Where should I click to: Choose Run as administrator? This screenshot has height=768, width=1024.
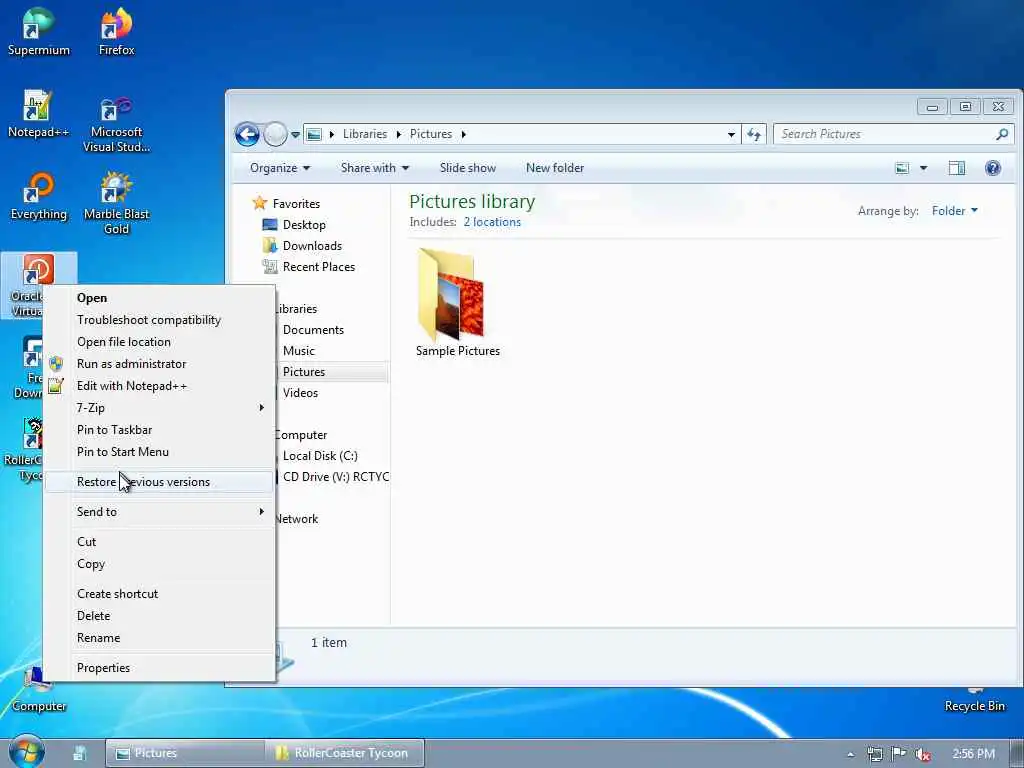pyautogui.click(x=159, y=364)
